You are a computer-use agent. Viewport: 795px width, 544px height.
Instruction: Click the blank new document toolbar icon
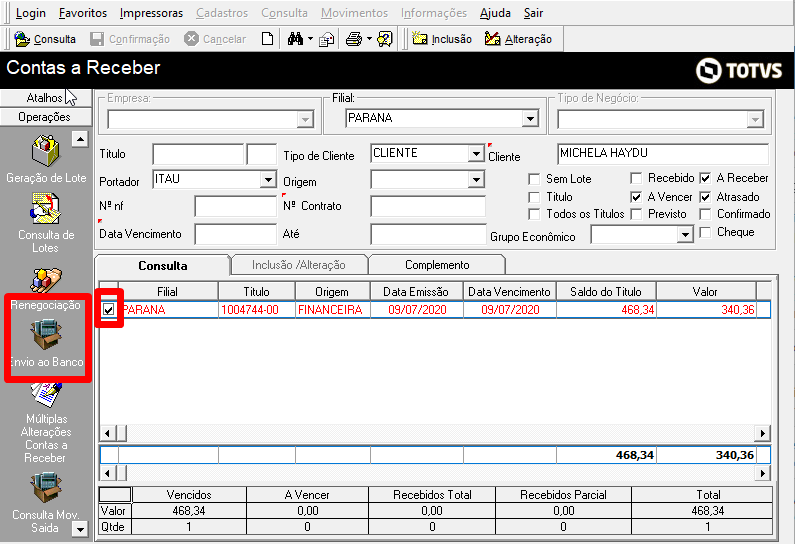(x=267, y=39)
